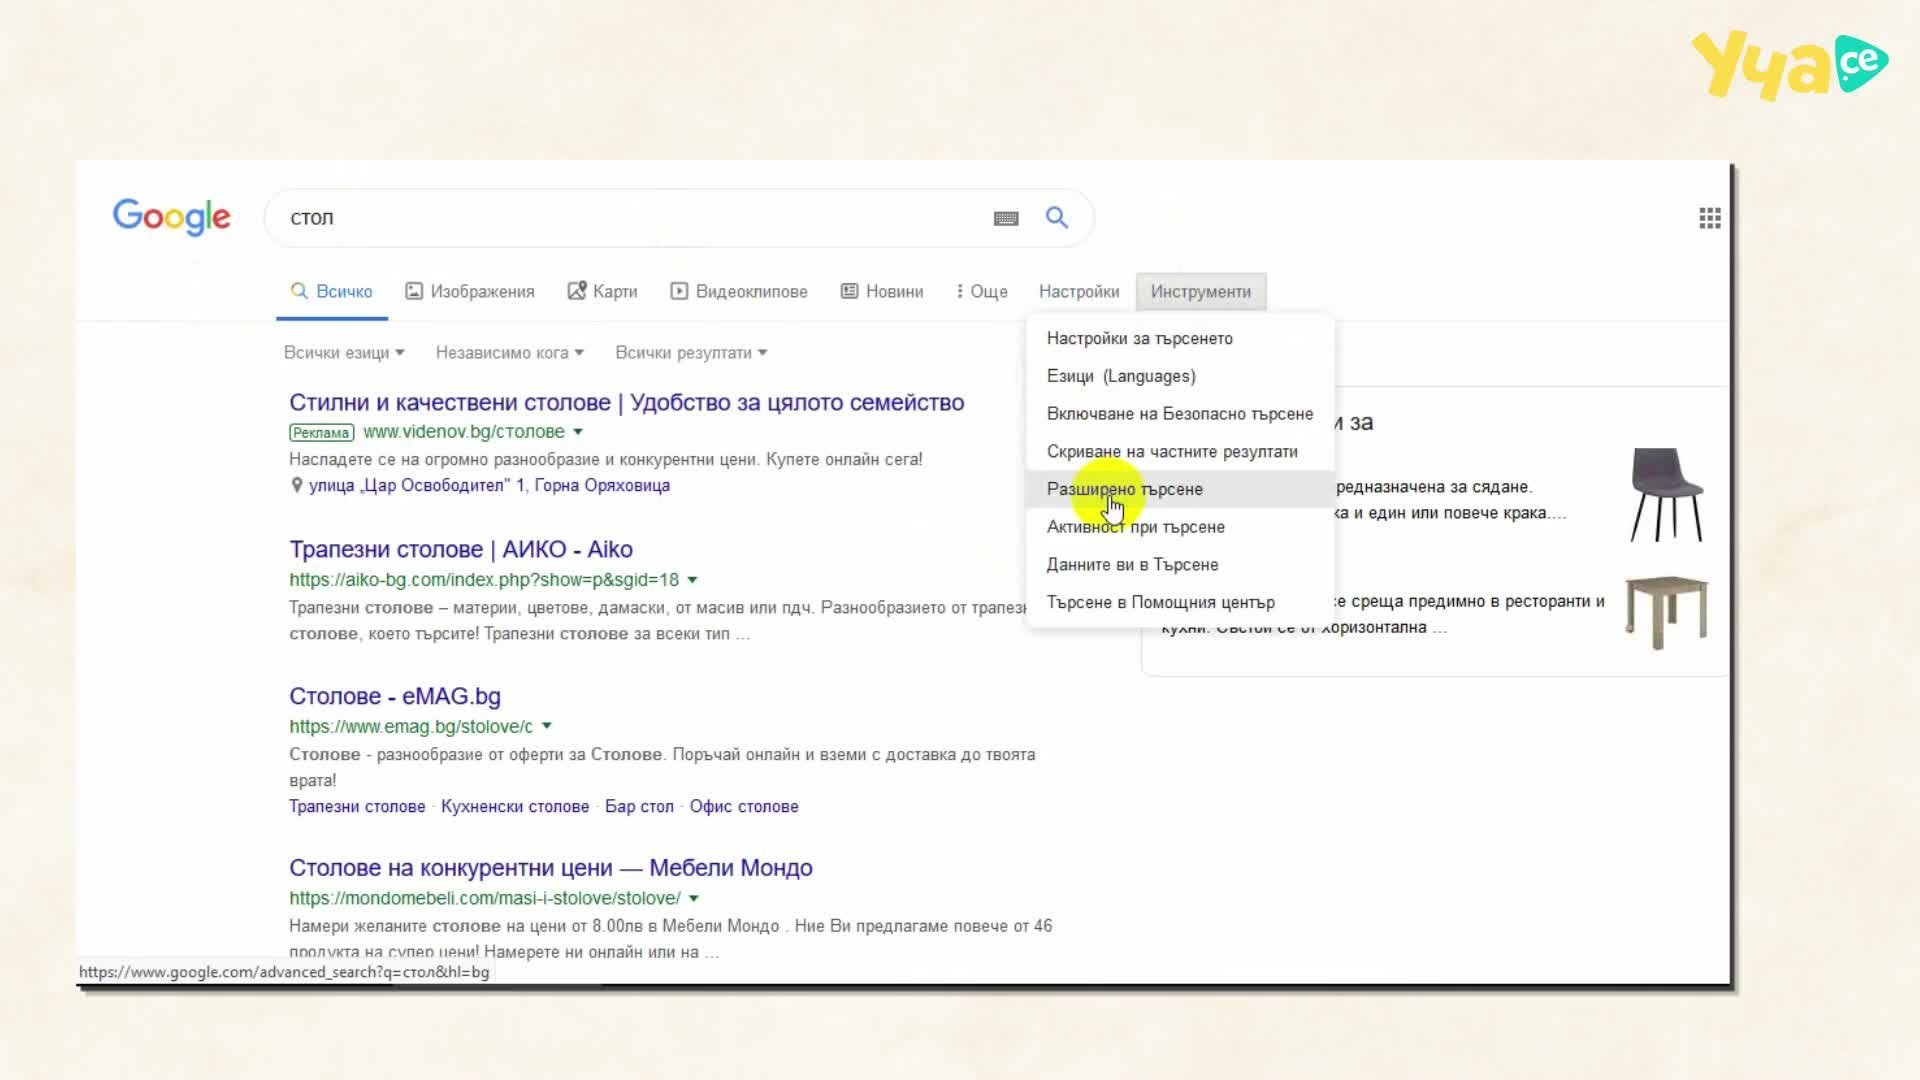Open the Офис столове sitelink
Image resolution: width=1920 pixels, height=1080 pixels.
[744, 807]
